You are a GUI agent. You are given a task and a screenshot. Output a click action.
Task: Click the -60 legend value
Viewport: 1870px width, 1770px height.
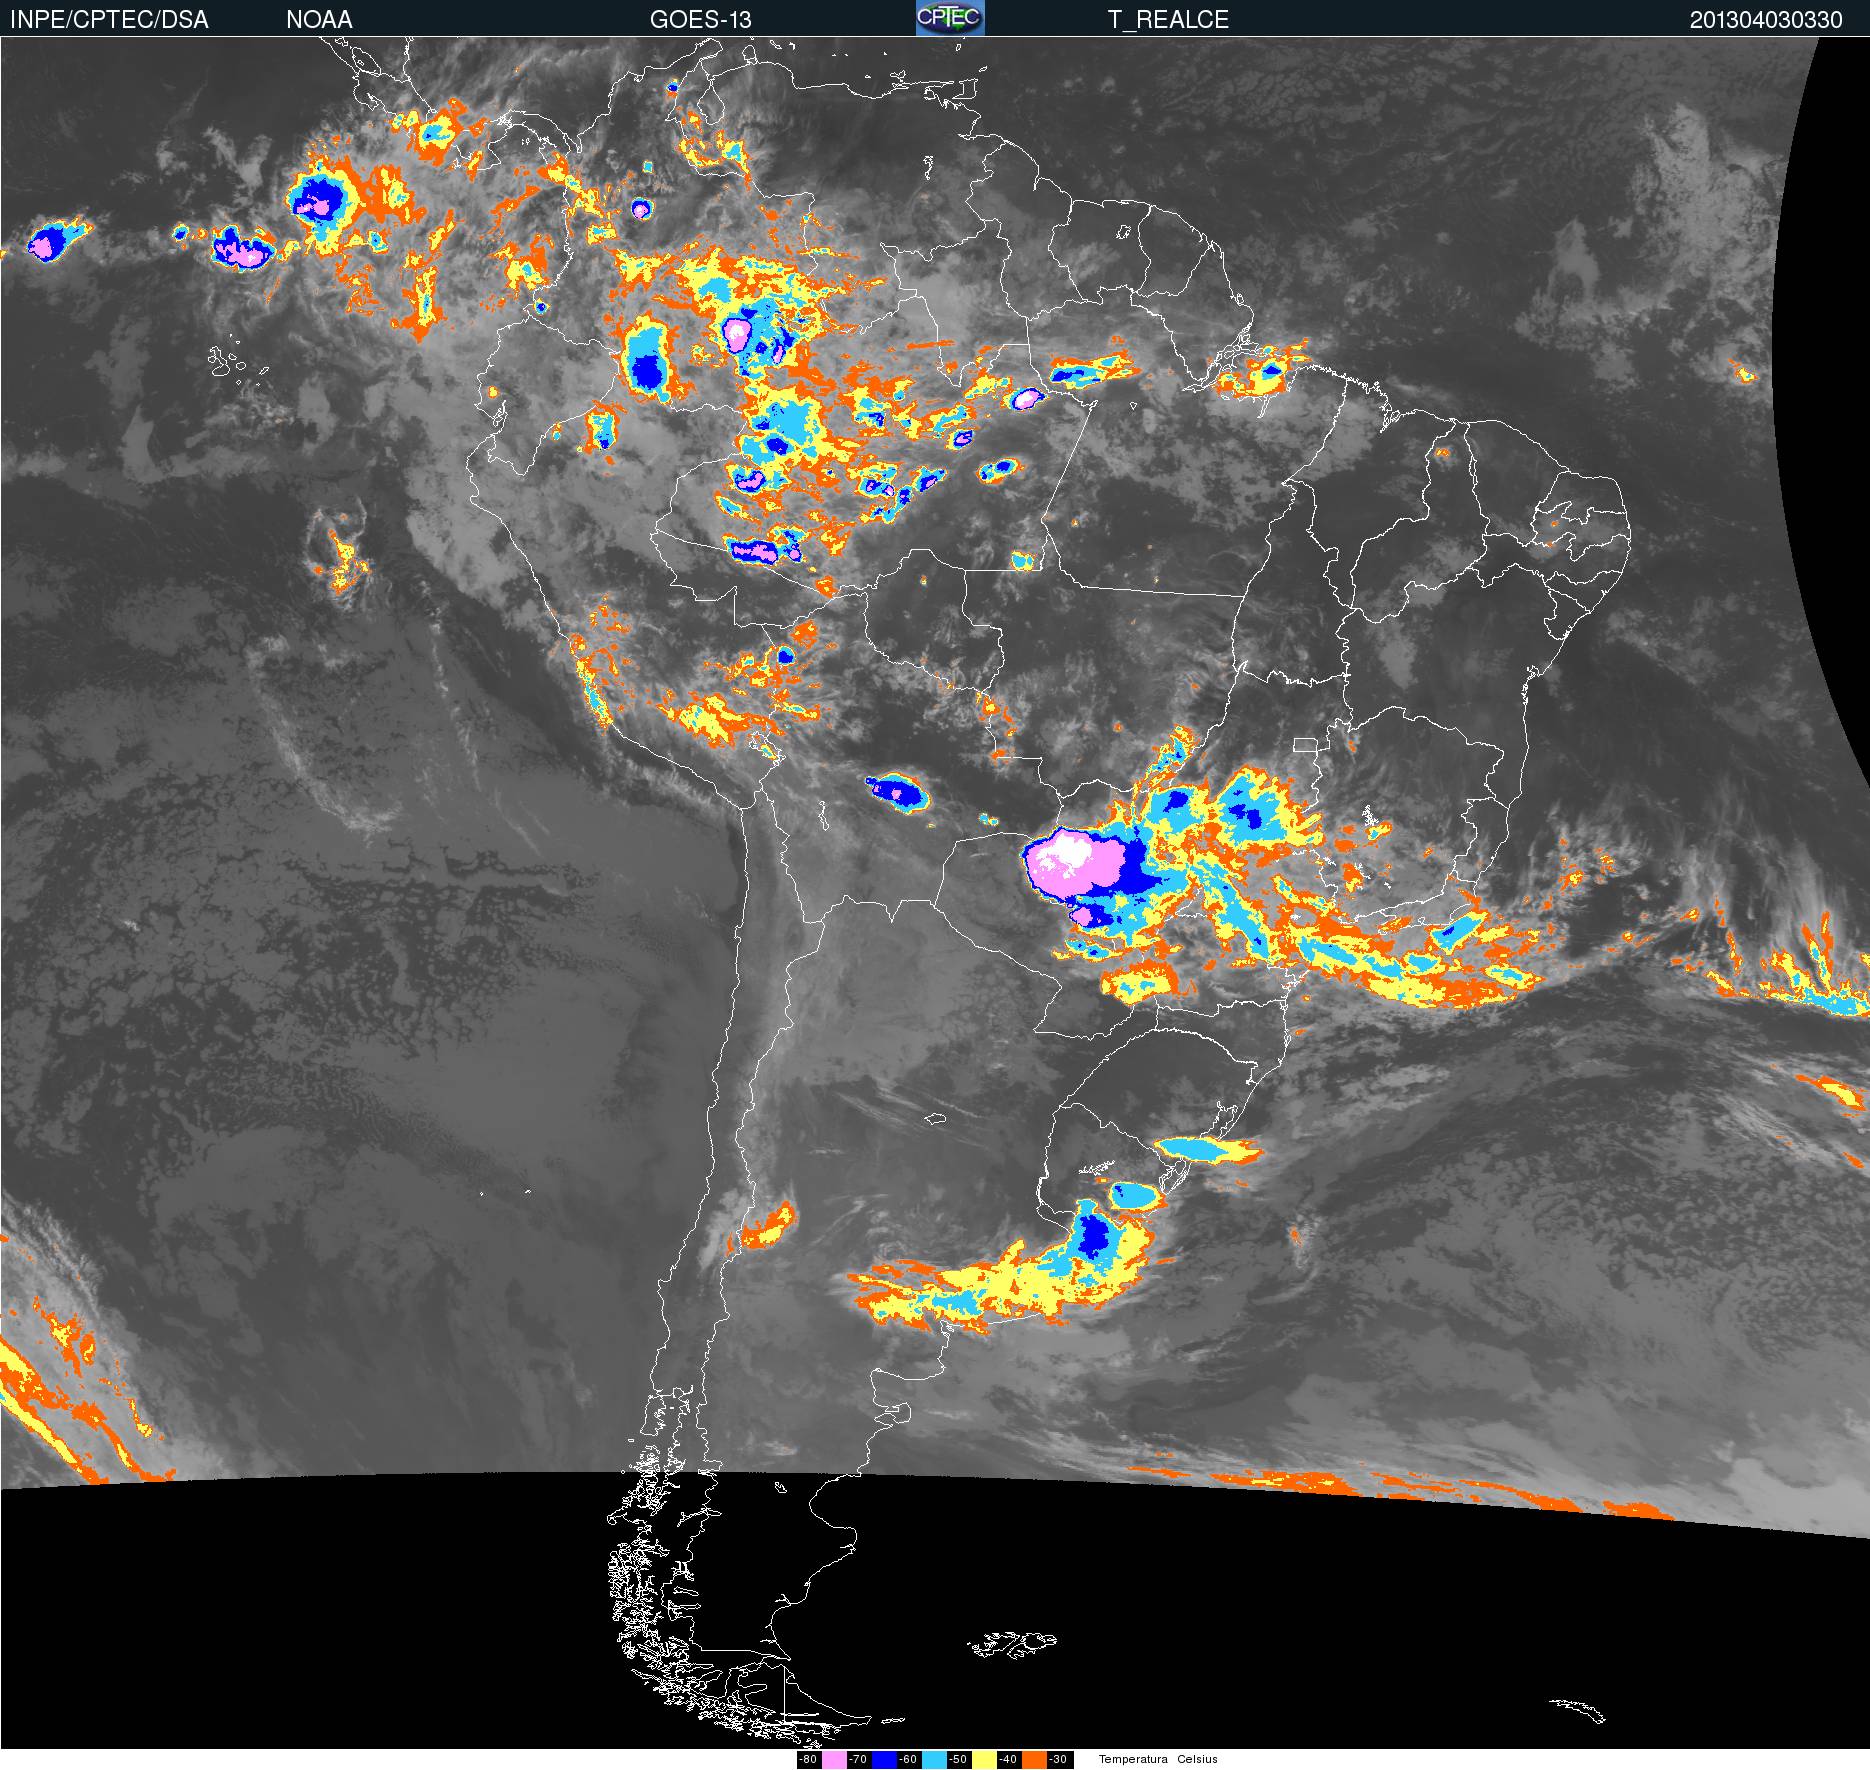click(x=908, y=1760)
